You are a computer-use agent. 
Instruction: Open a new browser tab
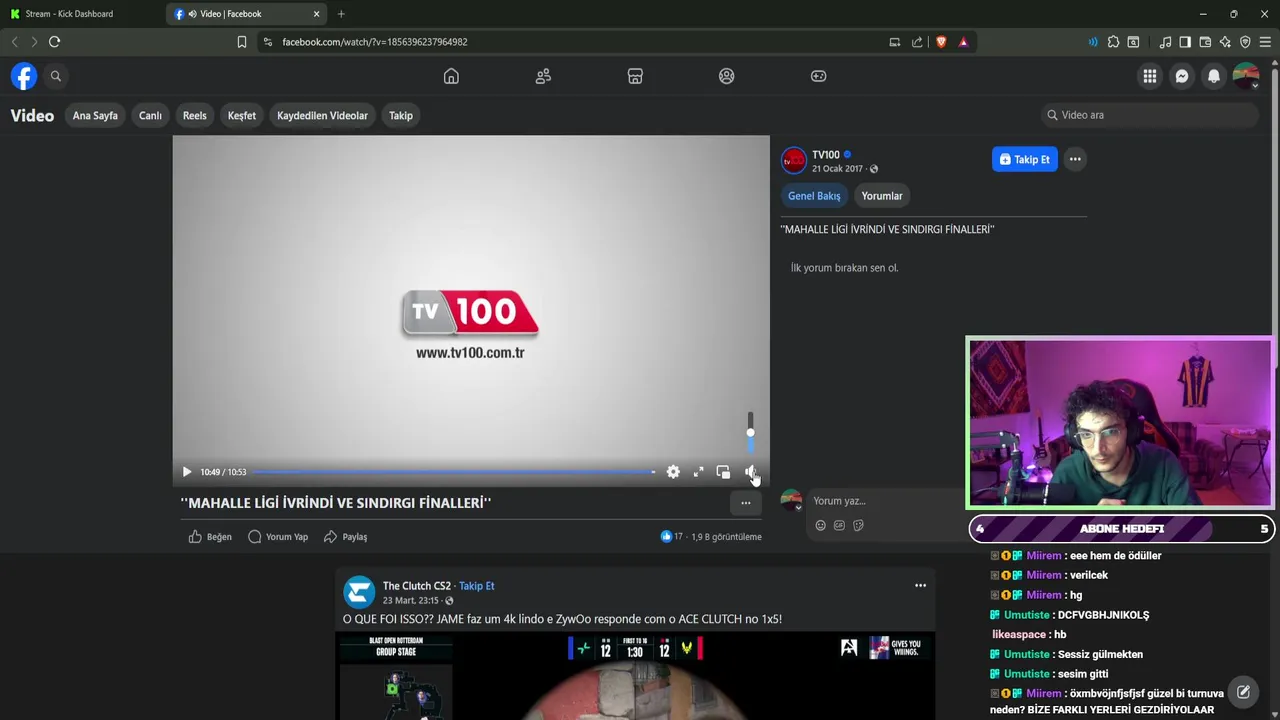point(341,14)
